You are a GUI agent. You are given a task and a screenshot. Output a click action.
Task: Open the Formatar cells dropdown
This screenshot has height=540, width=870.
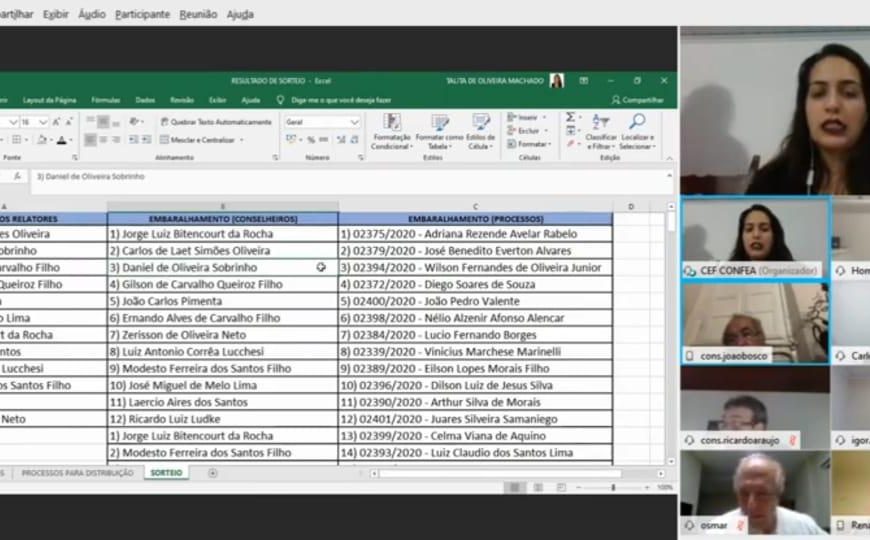coord(529,144)
